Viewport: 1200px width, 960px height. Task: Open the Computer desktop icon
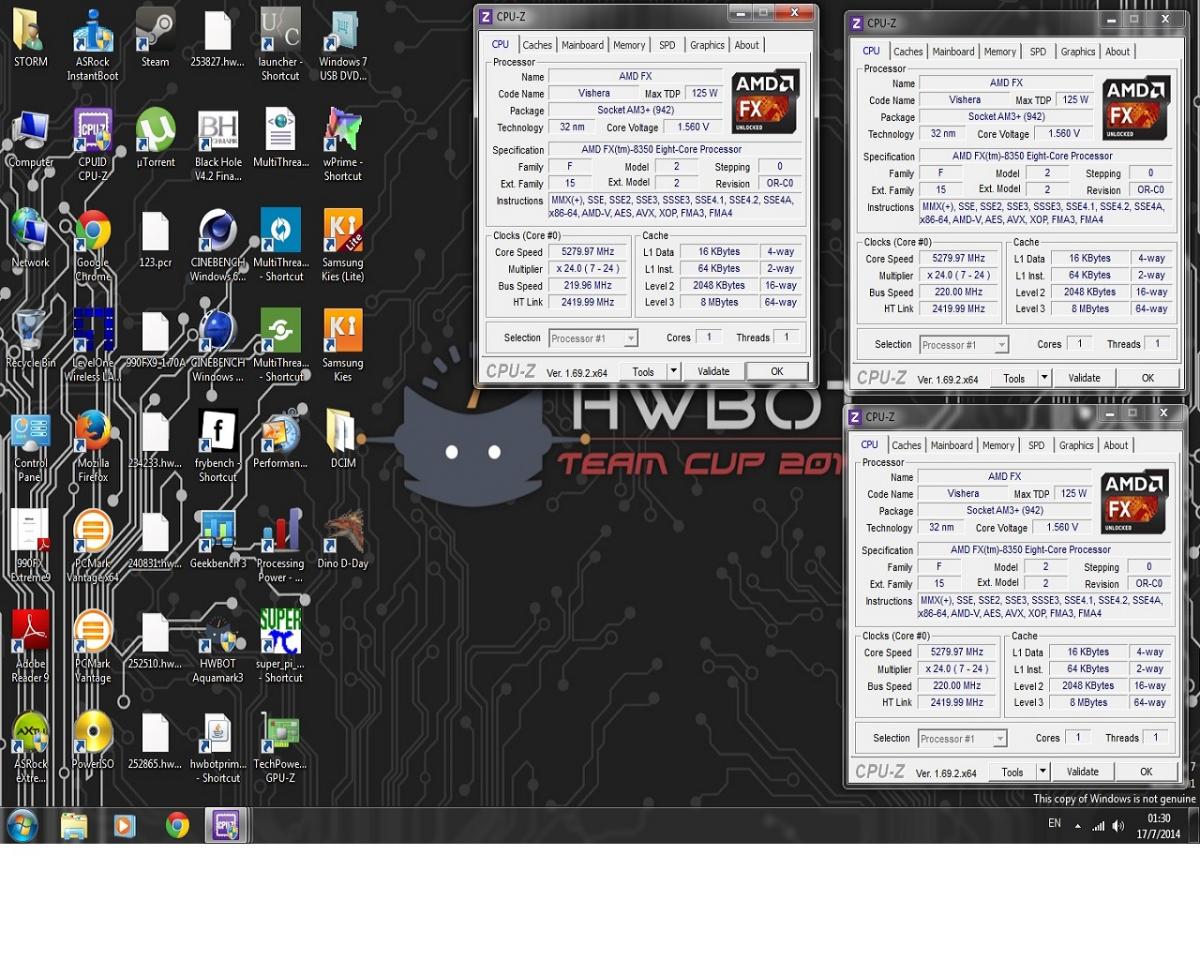pyautogui.click(x=30, y=138)
